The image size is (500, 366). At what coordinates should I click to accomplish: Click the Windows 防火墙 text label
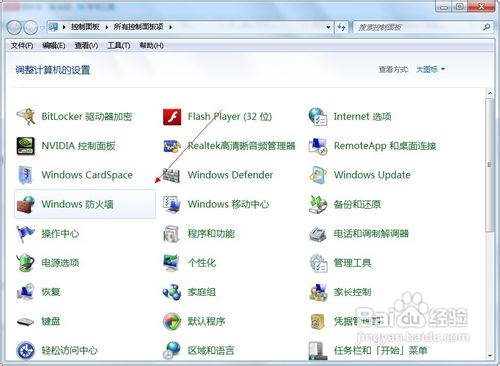[78, 204]
